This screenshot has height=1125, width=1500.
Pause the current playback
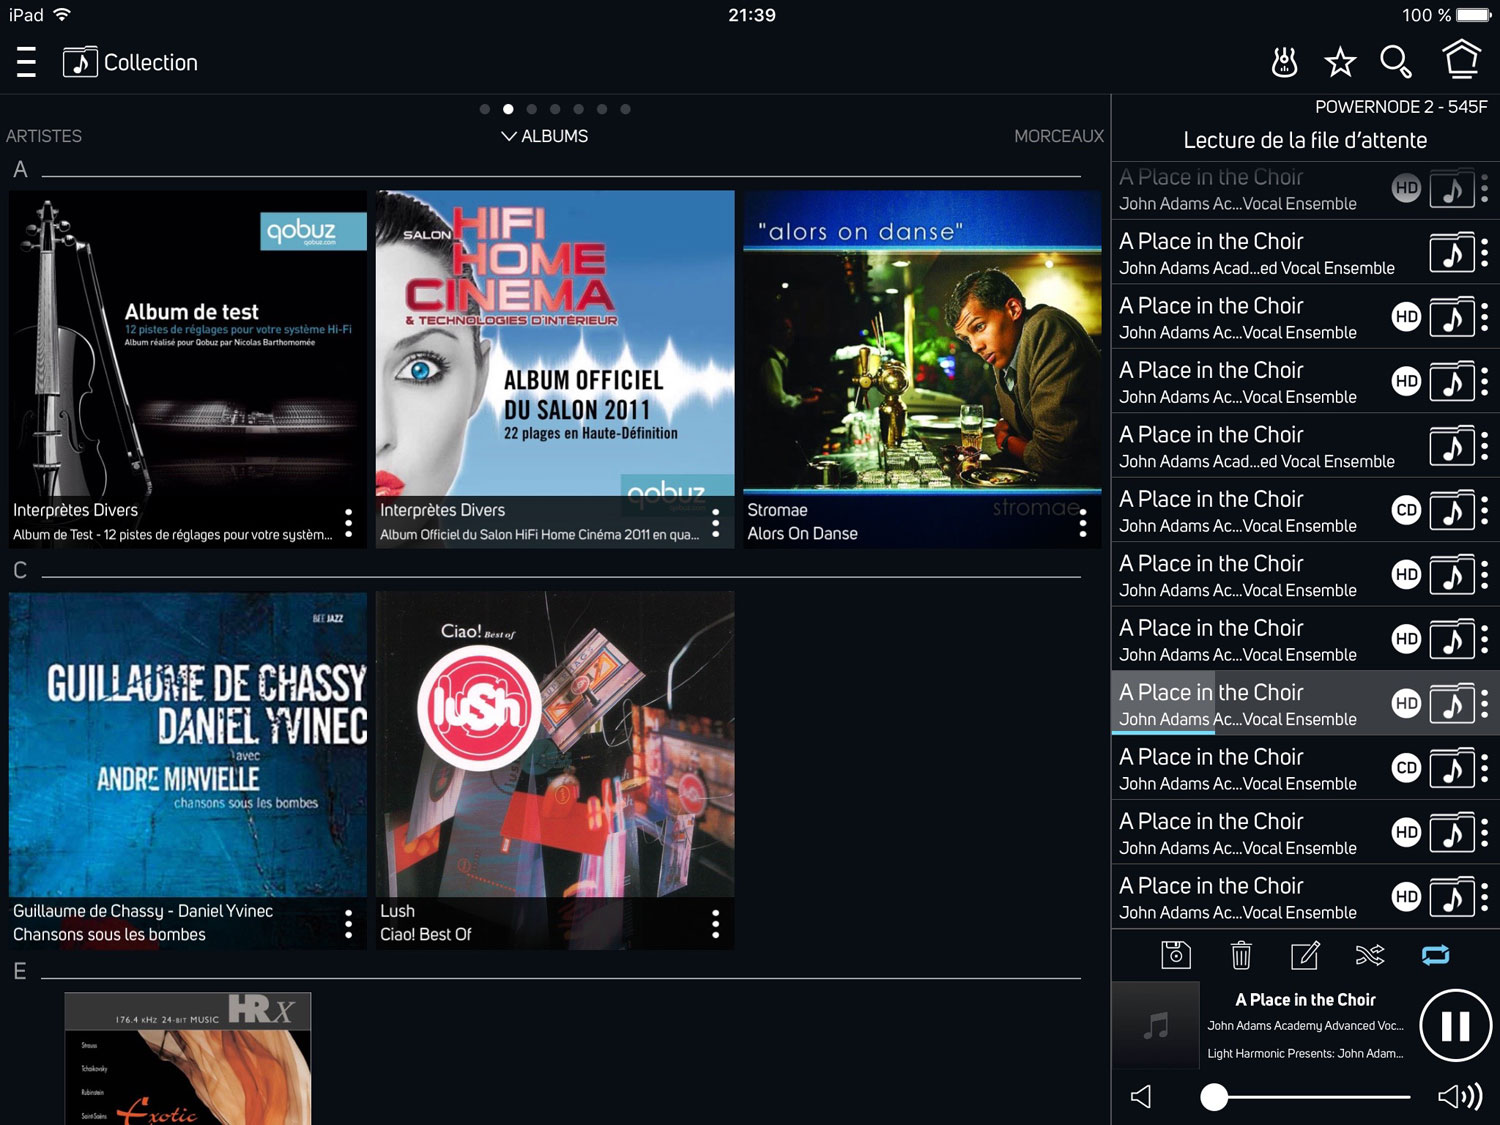pos(1455,1026)
